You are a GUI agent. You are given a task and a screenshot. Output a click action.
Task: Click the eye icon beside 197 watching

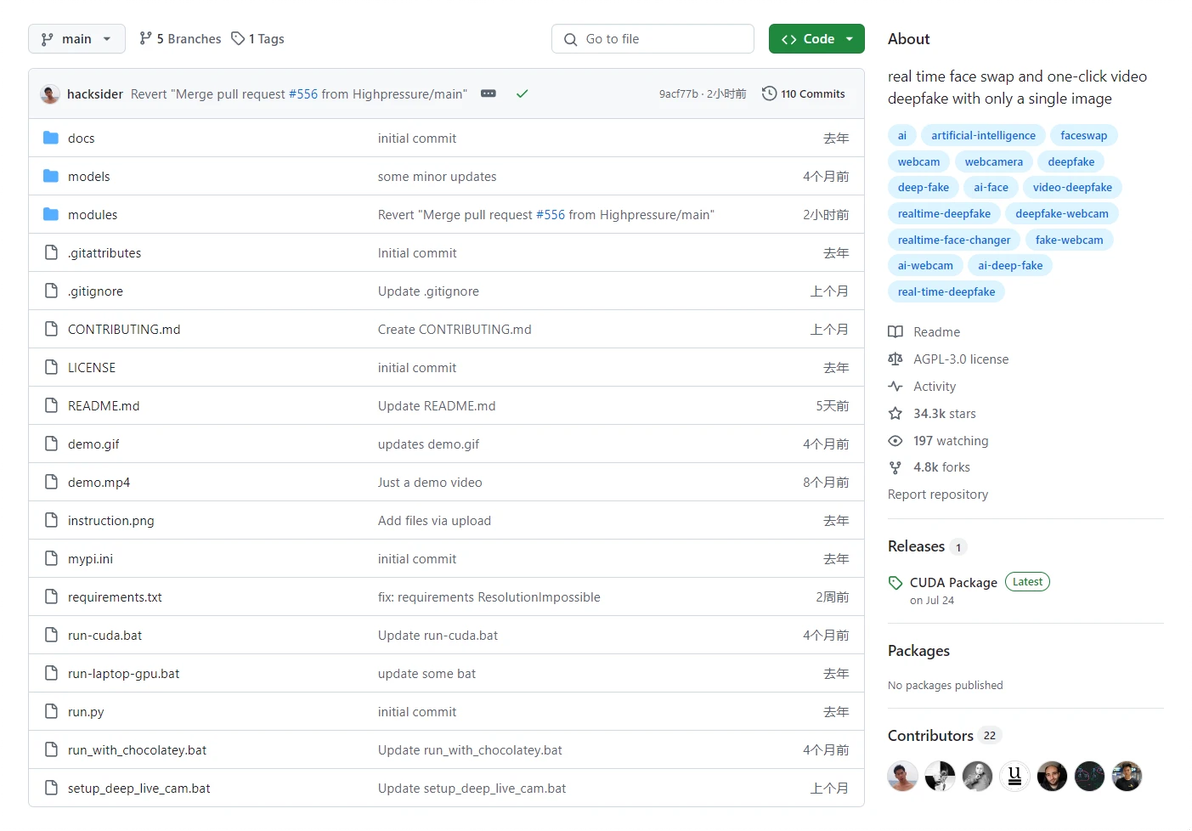coord(895,441)
